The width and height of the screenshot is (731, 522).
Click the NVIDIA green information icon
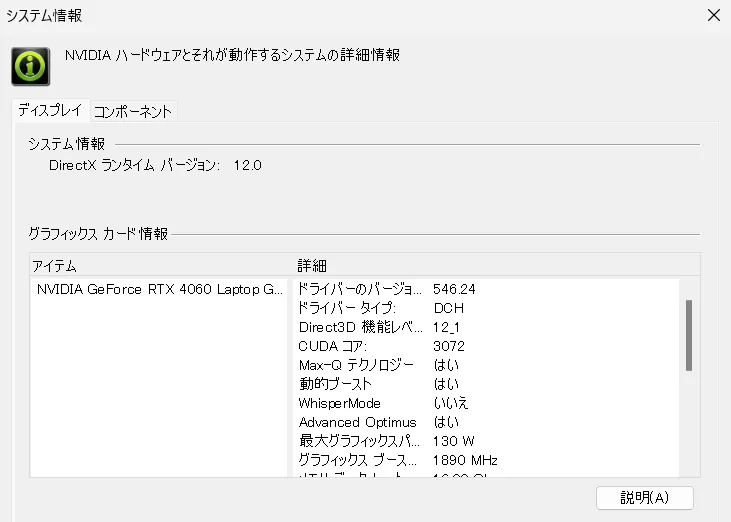(x=31, y=65)
